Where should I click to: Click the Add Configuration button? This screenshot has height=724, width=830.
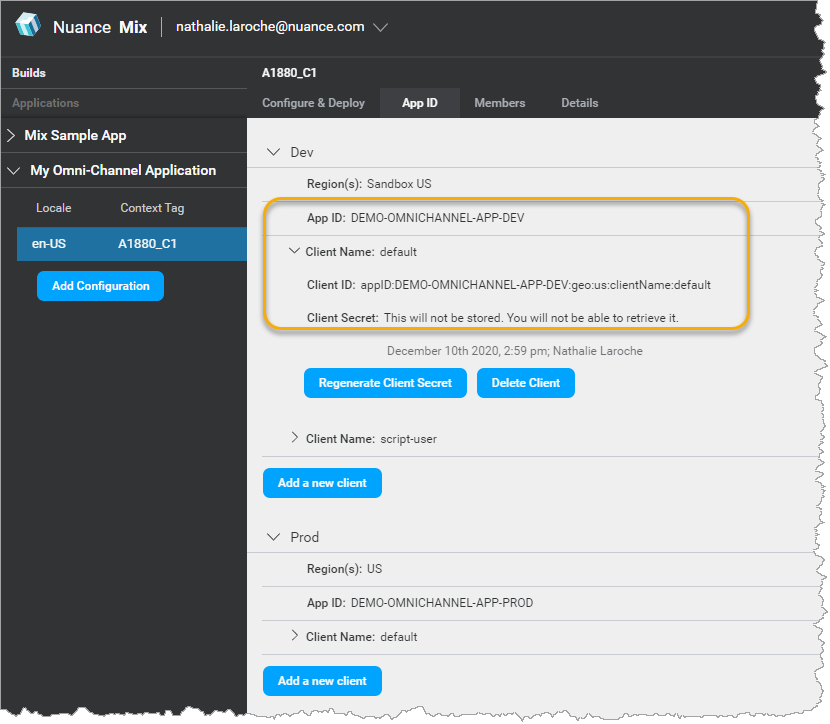(x=100, y=286)
